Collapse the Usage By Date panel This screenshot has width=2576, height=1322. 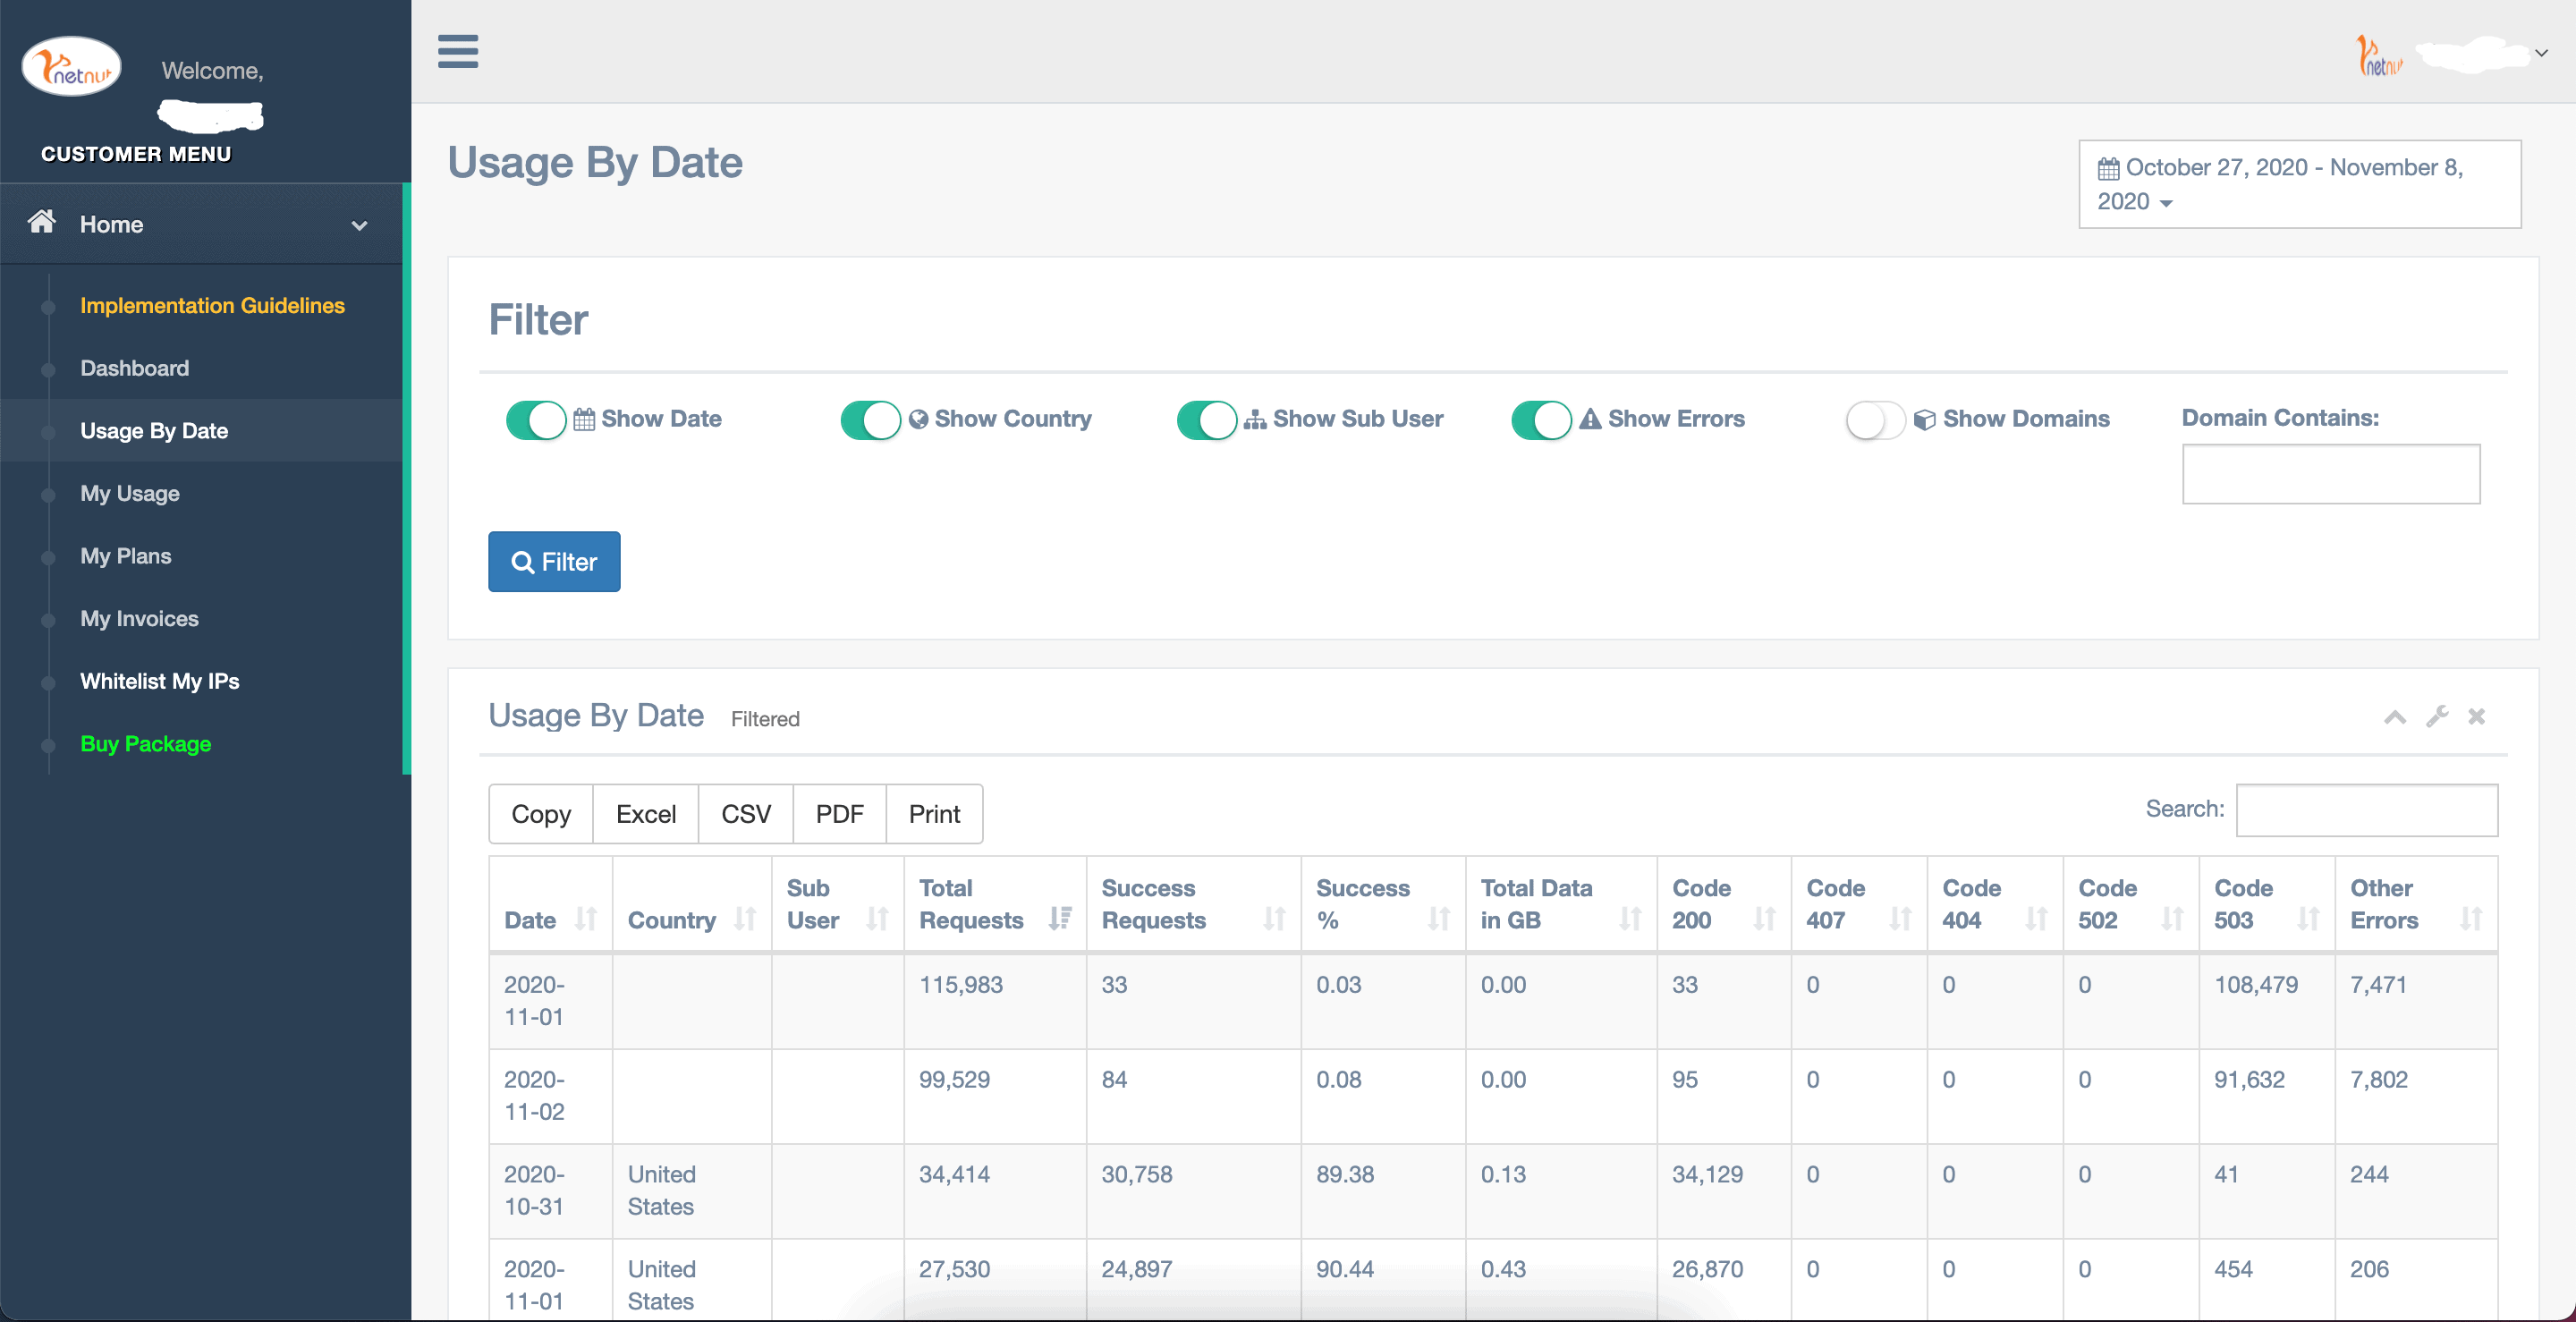(x=2395, y=717)
